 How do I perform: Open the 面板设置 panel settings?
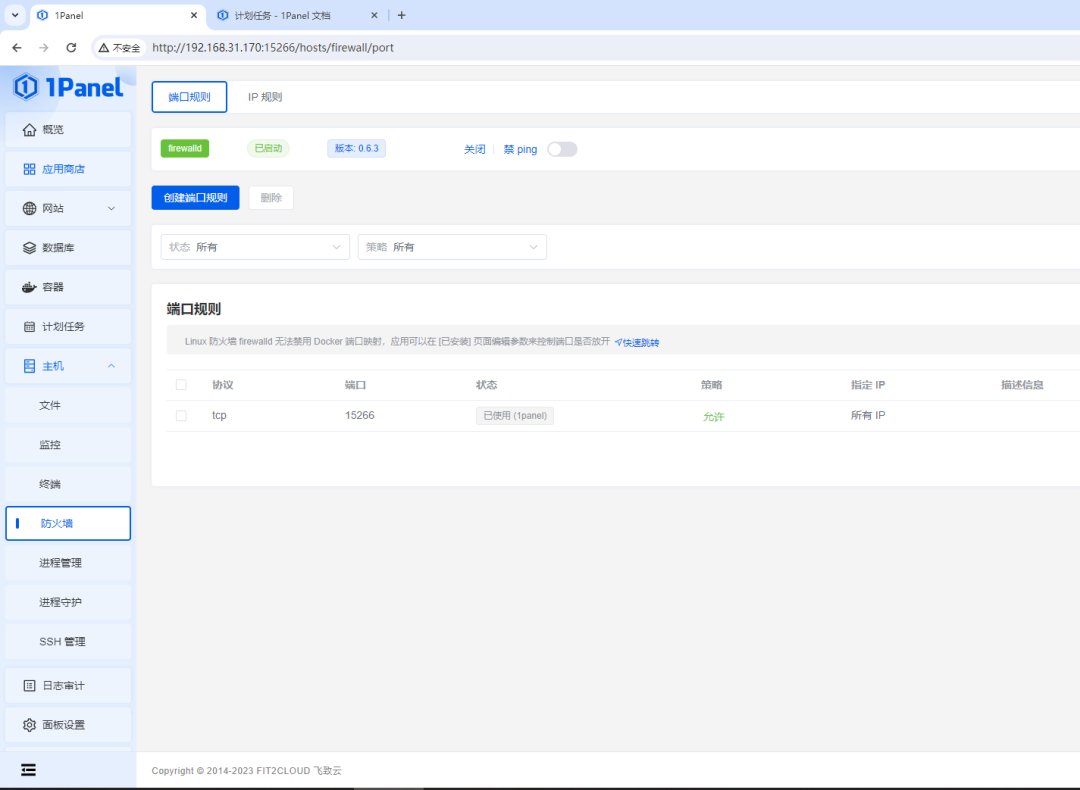(x=64, y=724)
